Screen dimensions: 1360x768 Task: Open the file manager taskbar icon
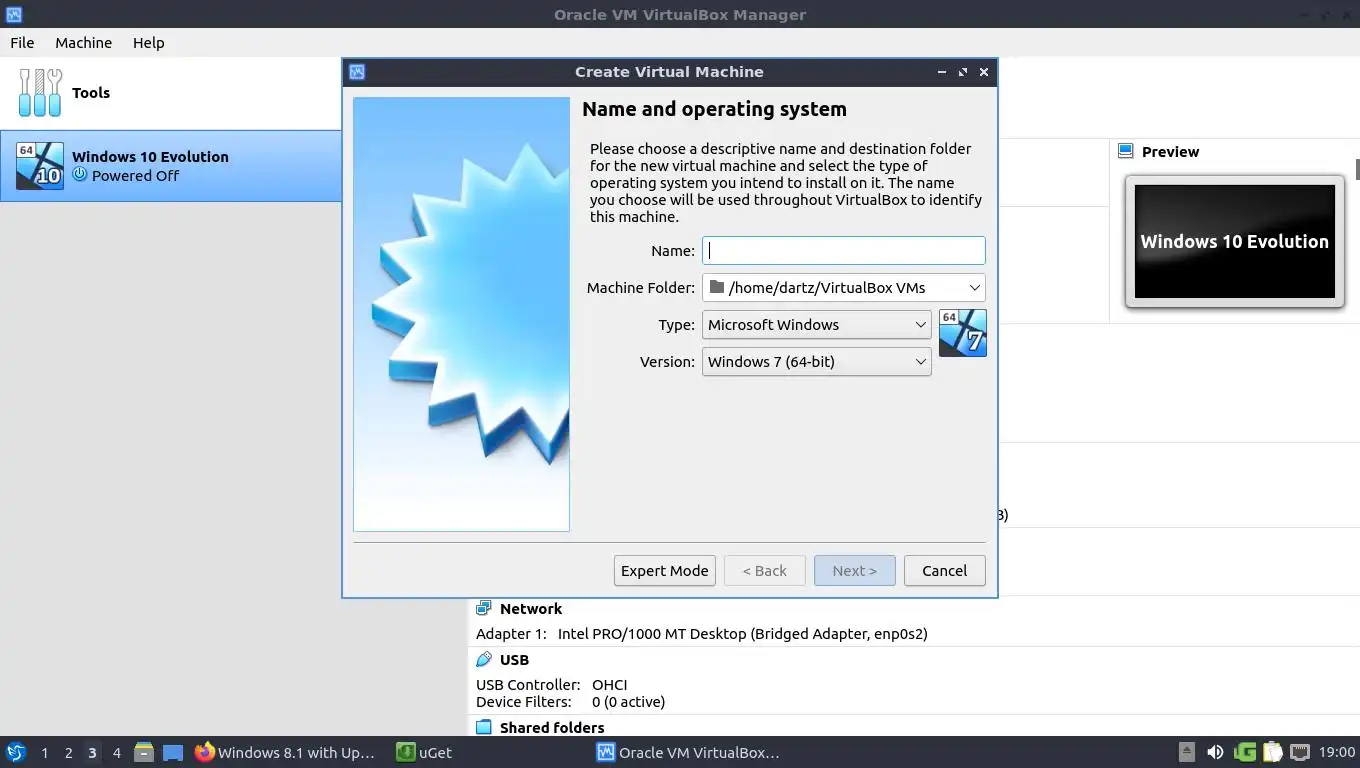(143, 752)
